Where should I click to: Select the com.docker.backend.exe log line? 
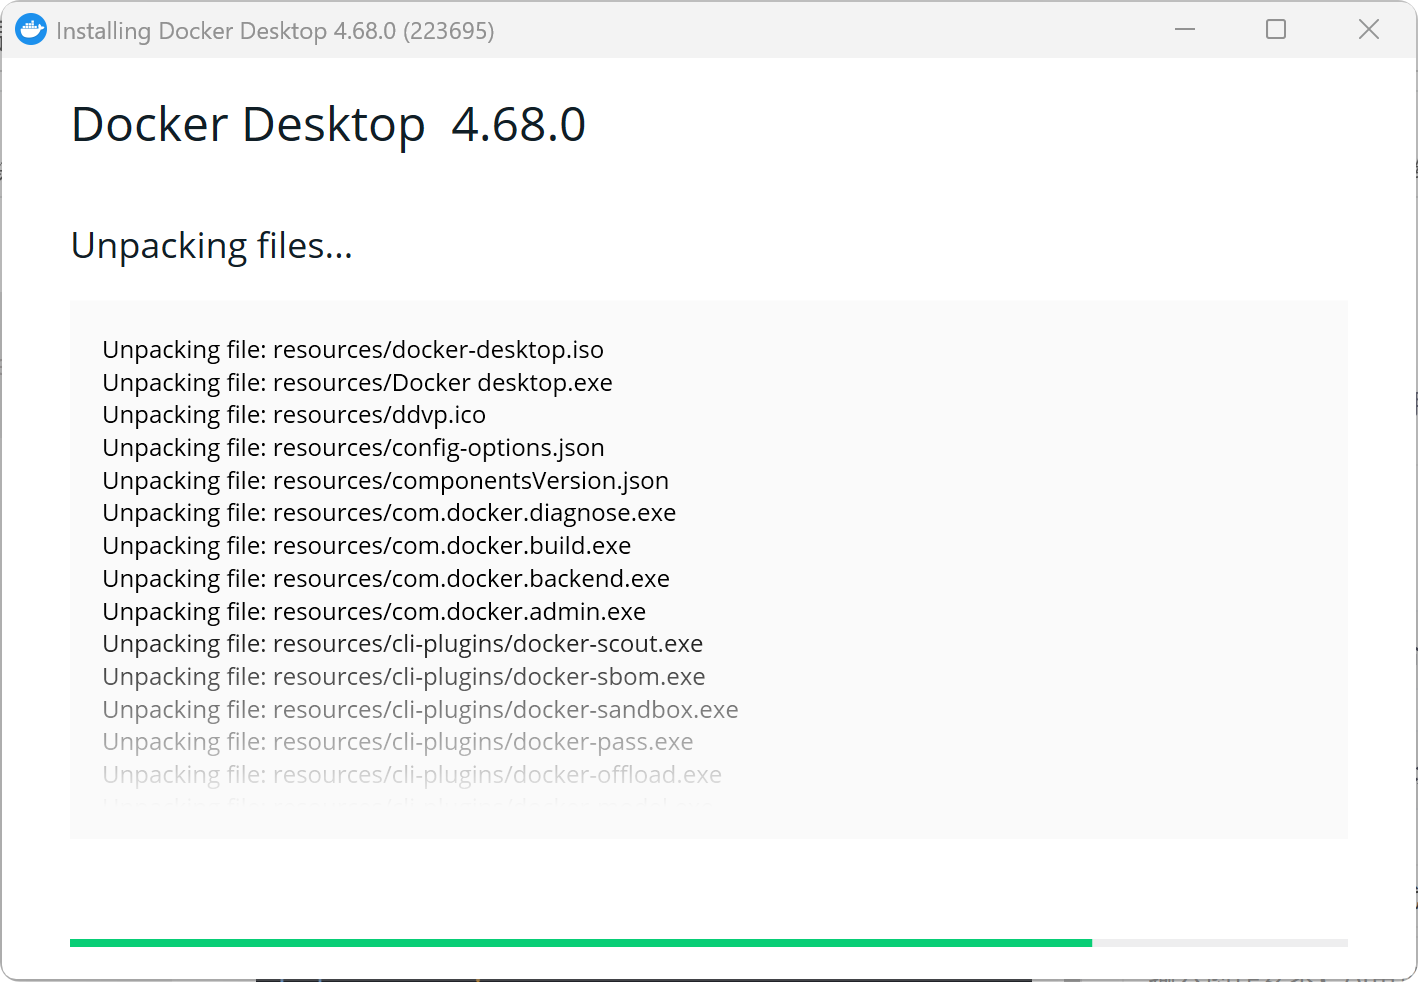pos(386,579)
